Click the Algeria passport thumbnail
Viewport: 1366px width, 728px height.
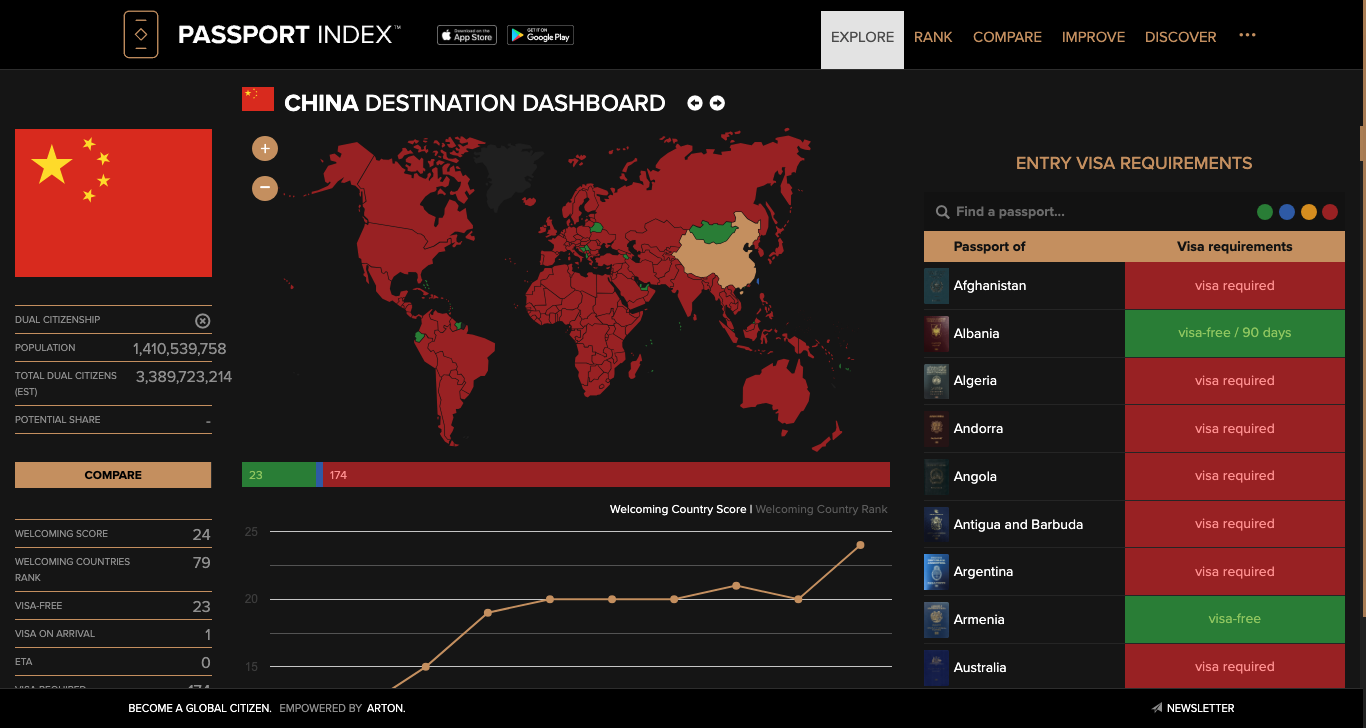936,381
